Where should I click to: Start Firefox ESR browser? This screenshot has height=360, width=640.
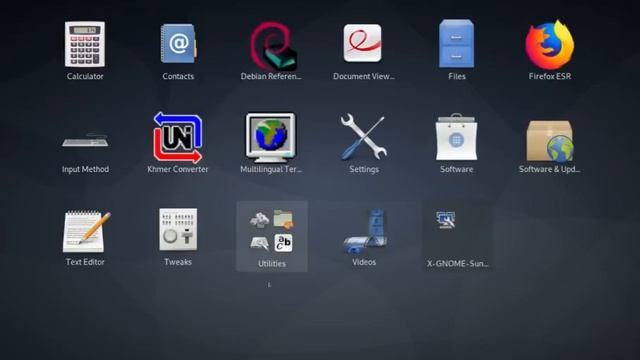(x=549, y=45)
